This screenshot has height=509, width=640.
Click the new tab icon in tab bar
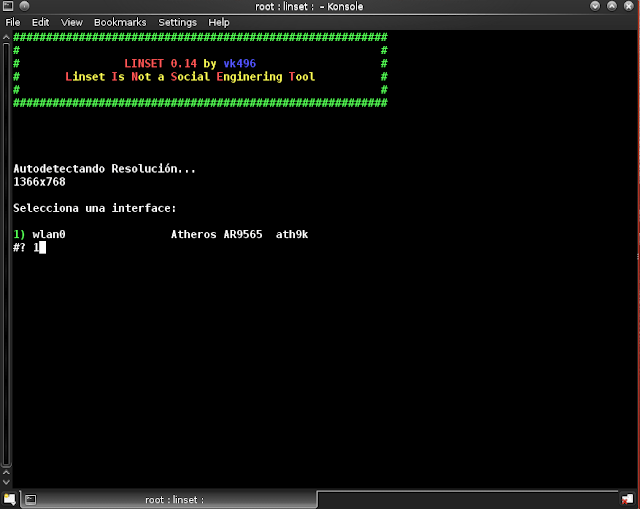point(10,499)
